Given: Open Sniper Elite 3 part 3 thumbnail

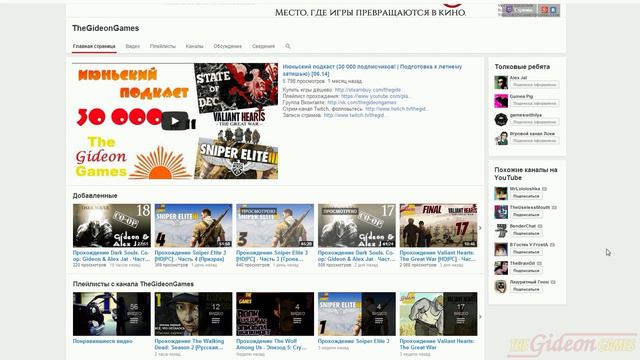Looking at the screenshot, I should coord(275,226).
